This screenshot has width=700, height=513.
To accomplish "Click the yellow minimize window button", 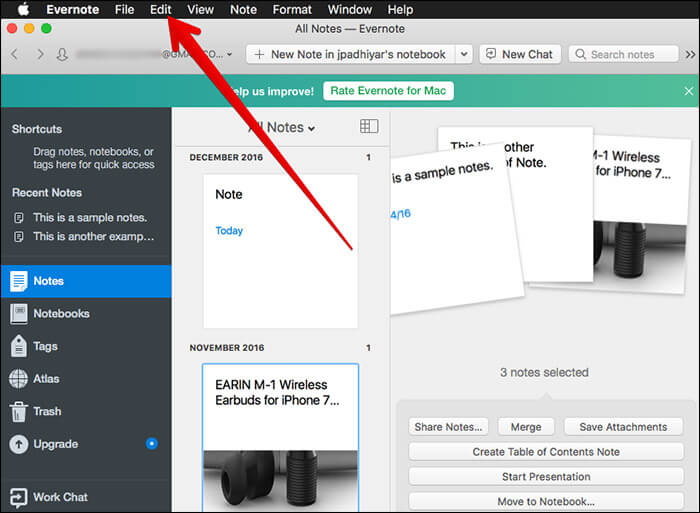I will click(29, 29).
